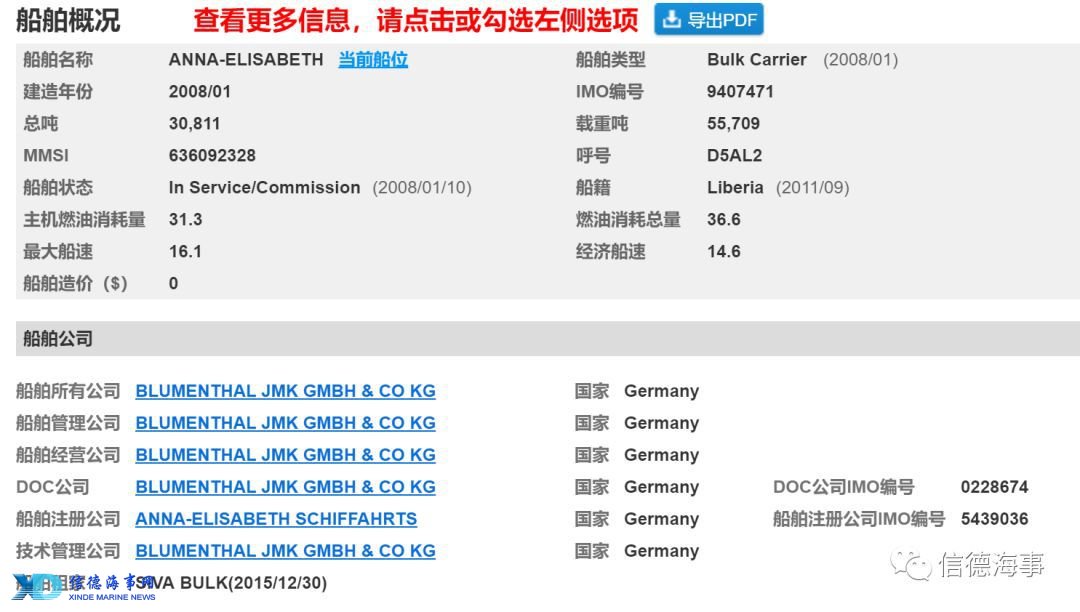Select the In Service/Commission status text
The width and height of the screenshot is (1080, 612).
pos(264,188)
